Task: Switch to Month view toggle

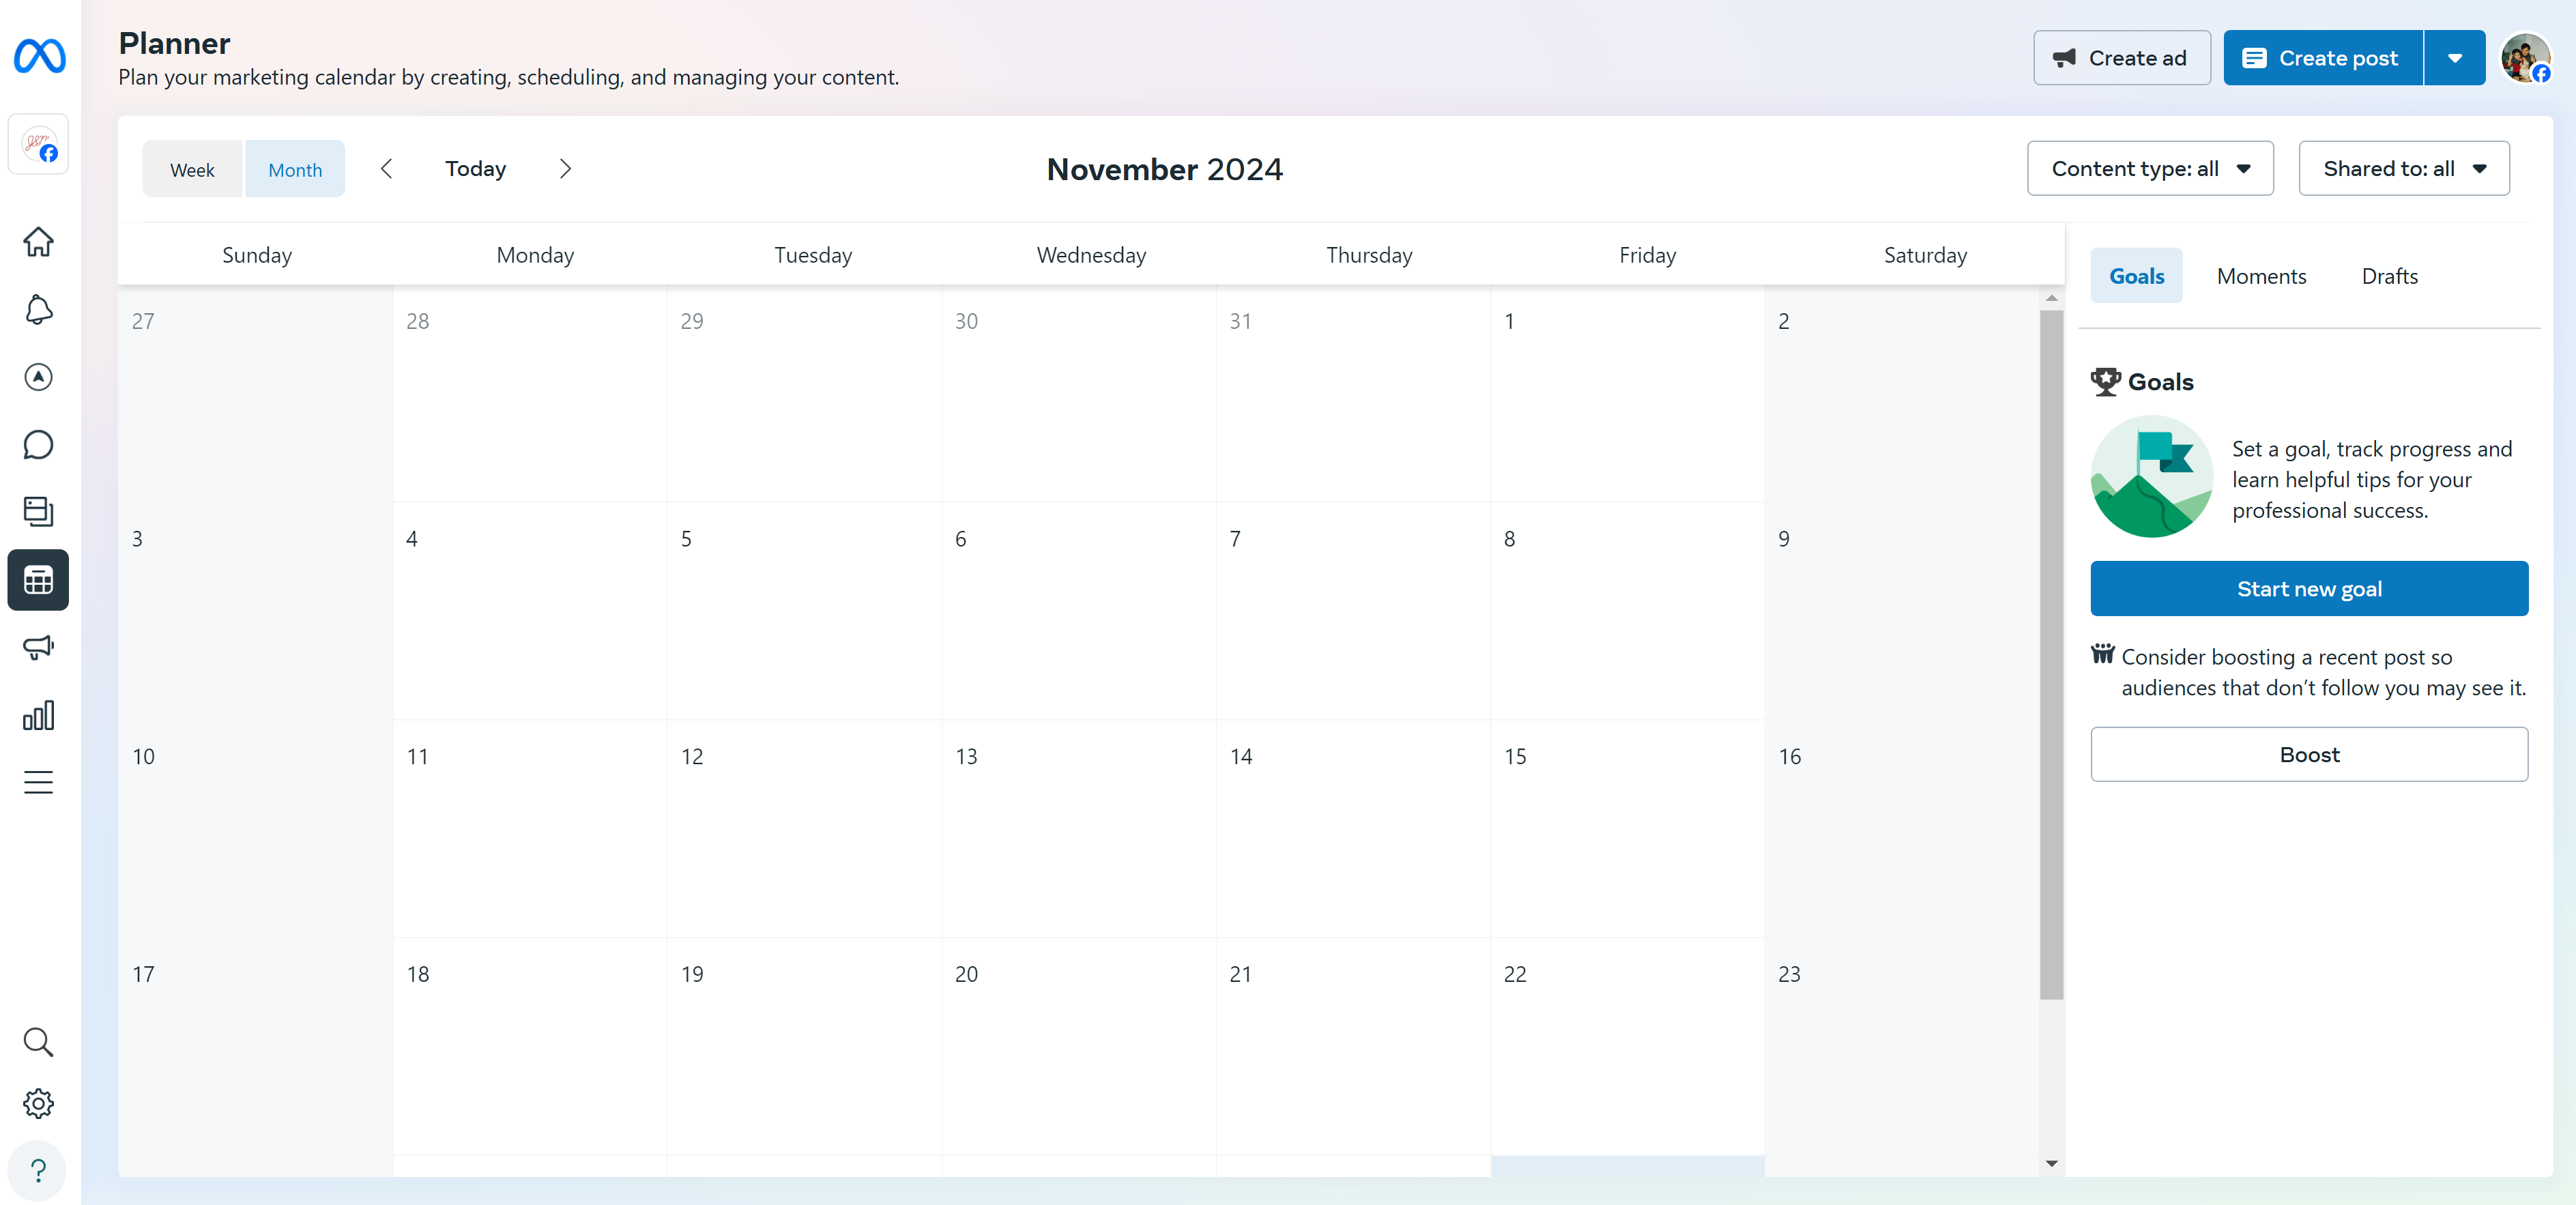Action: pos(294,169)
